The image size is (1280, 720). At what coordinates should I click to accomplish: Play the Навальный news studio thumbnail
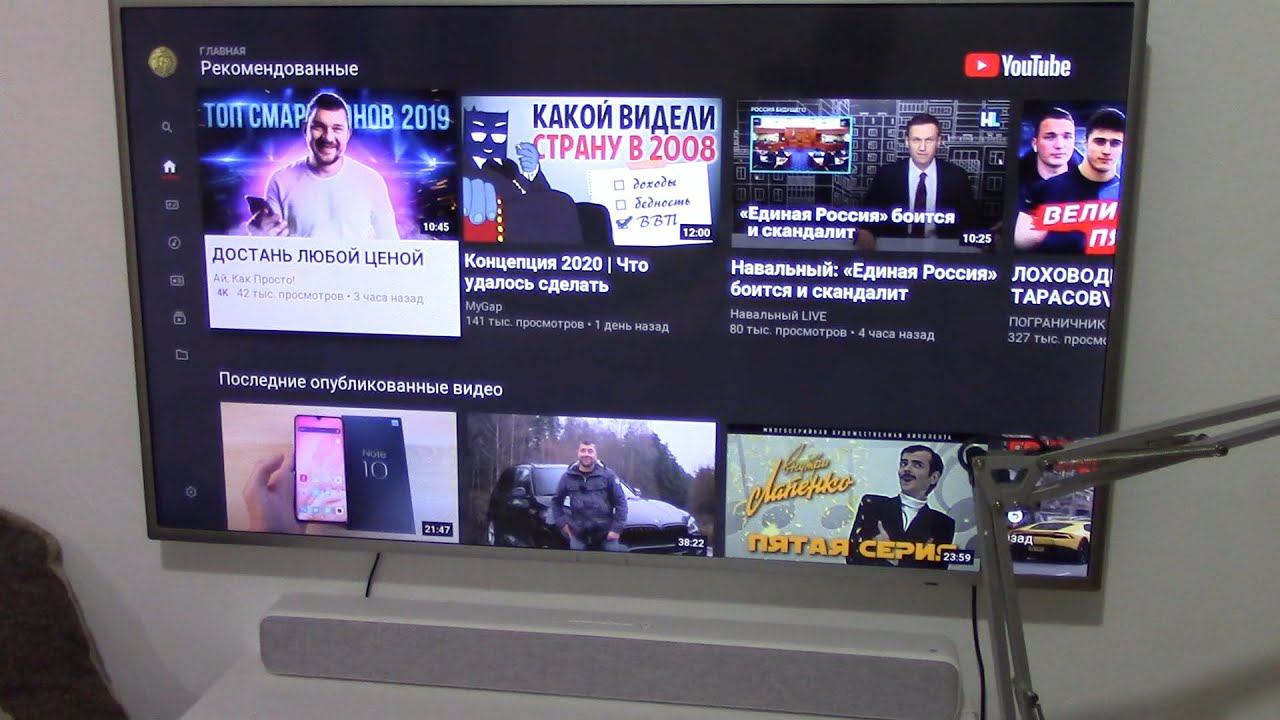click(x=869, y=173)
